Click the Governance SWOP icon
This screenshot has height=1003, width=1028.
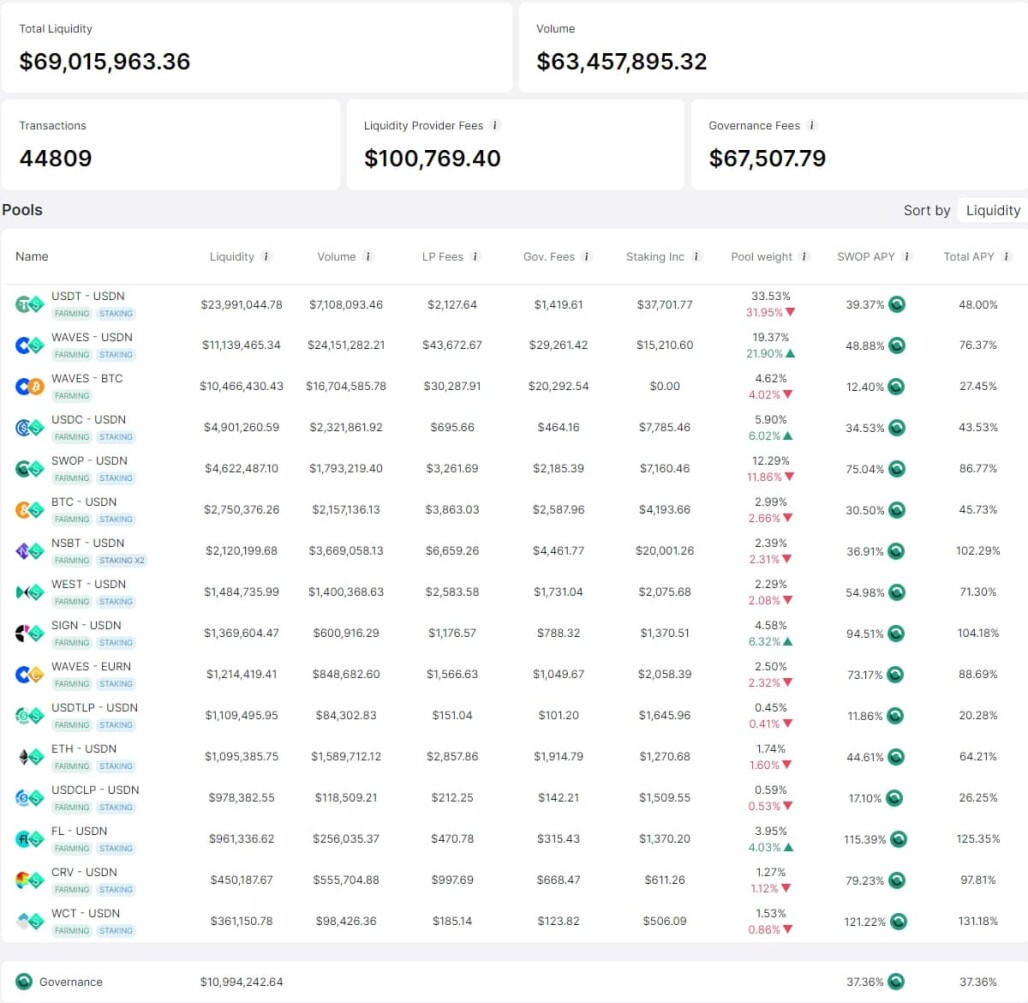(x=24, y=981)
